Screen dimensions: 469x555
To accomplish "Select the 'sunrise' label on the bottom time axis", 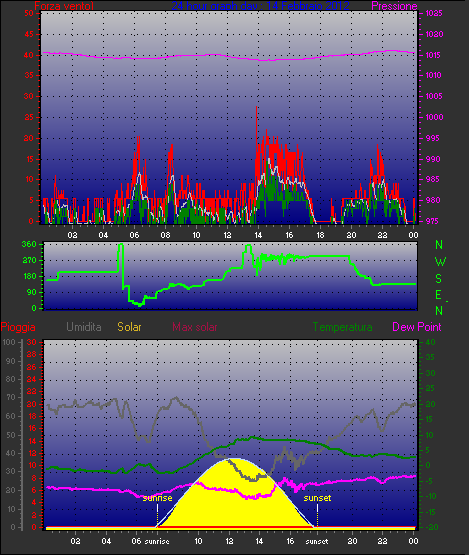I will [x=157, y=541].
